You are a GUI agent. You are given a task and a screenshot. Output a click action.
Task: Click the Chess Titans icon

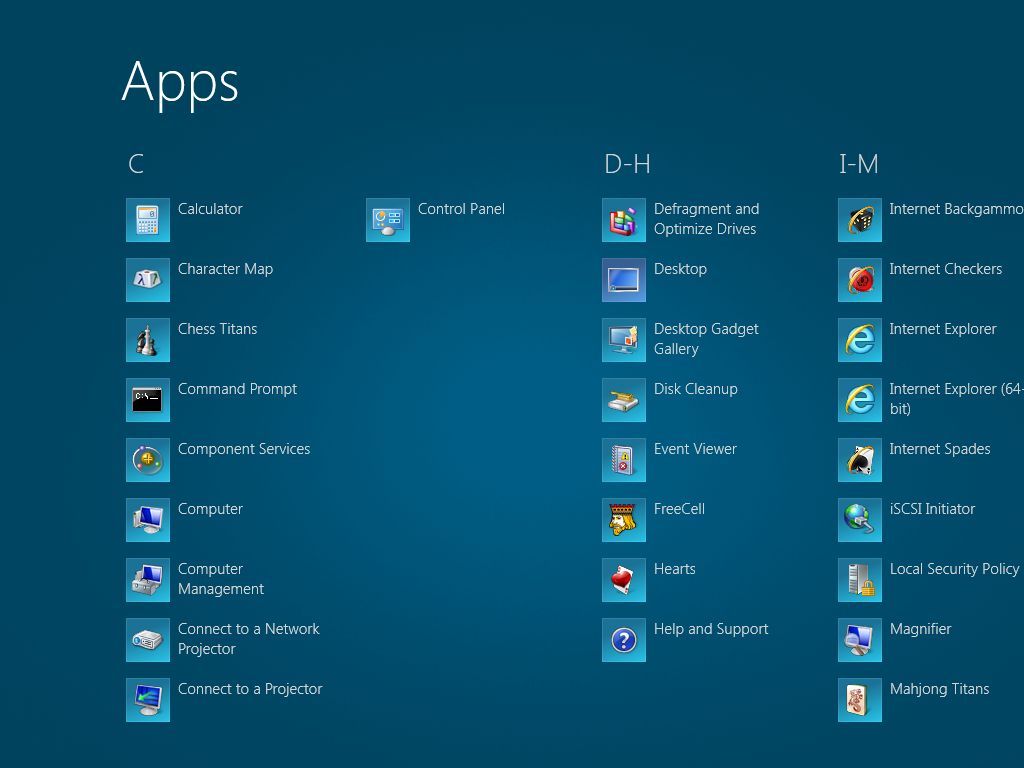click(x=148, y=340)
